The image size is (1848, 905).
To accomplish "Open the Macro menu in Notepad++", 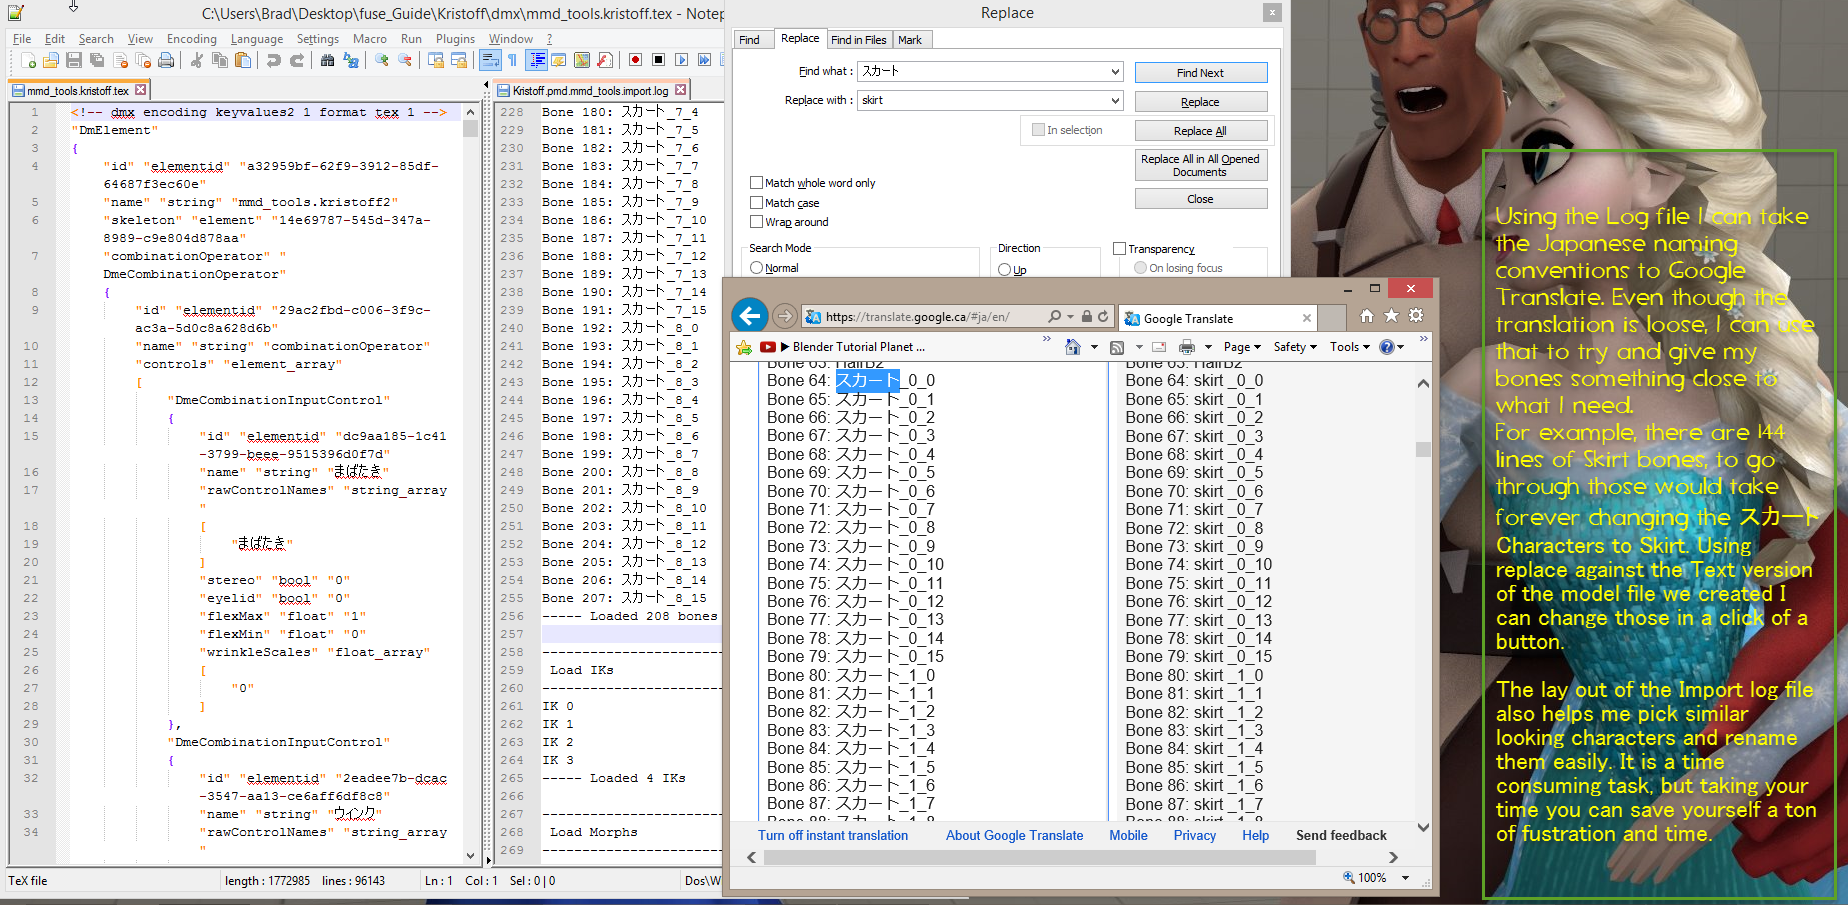I will coord(370,39).
